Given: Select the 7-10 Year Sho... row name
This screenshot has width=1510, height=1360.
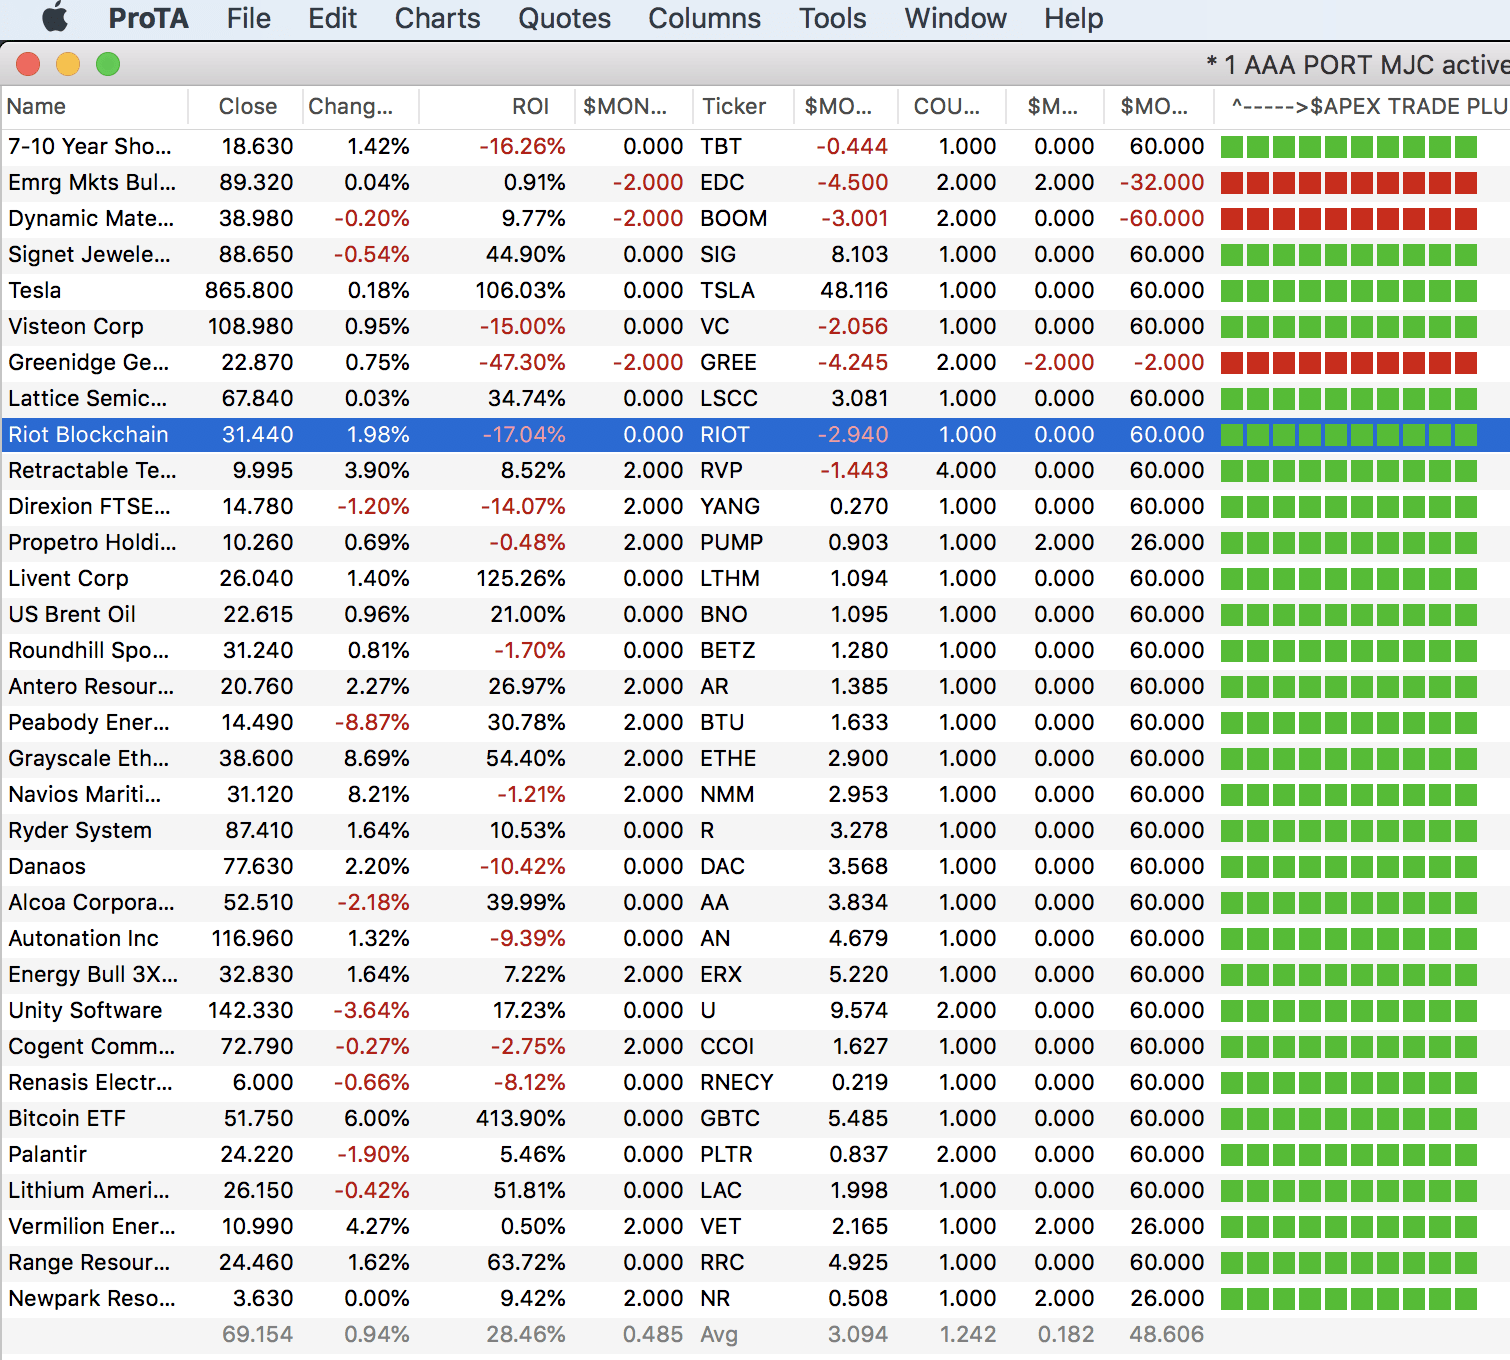Looking at the screenshot, I should 90,147.
